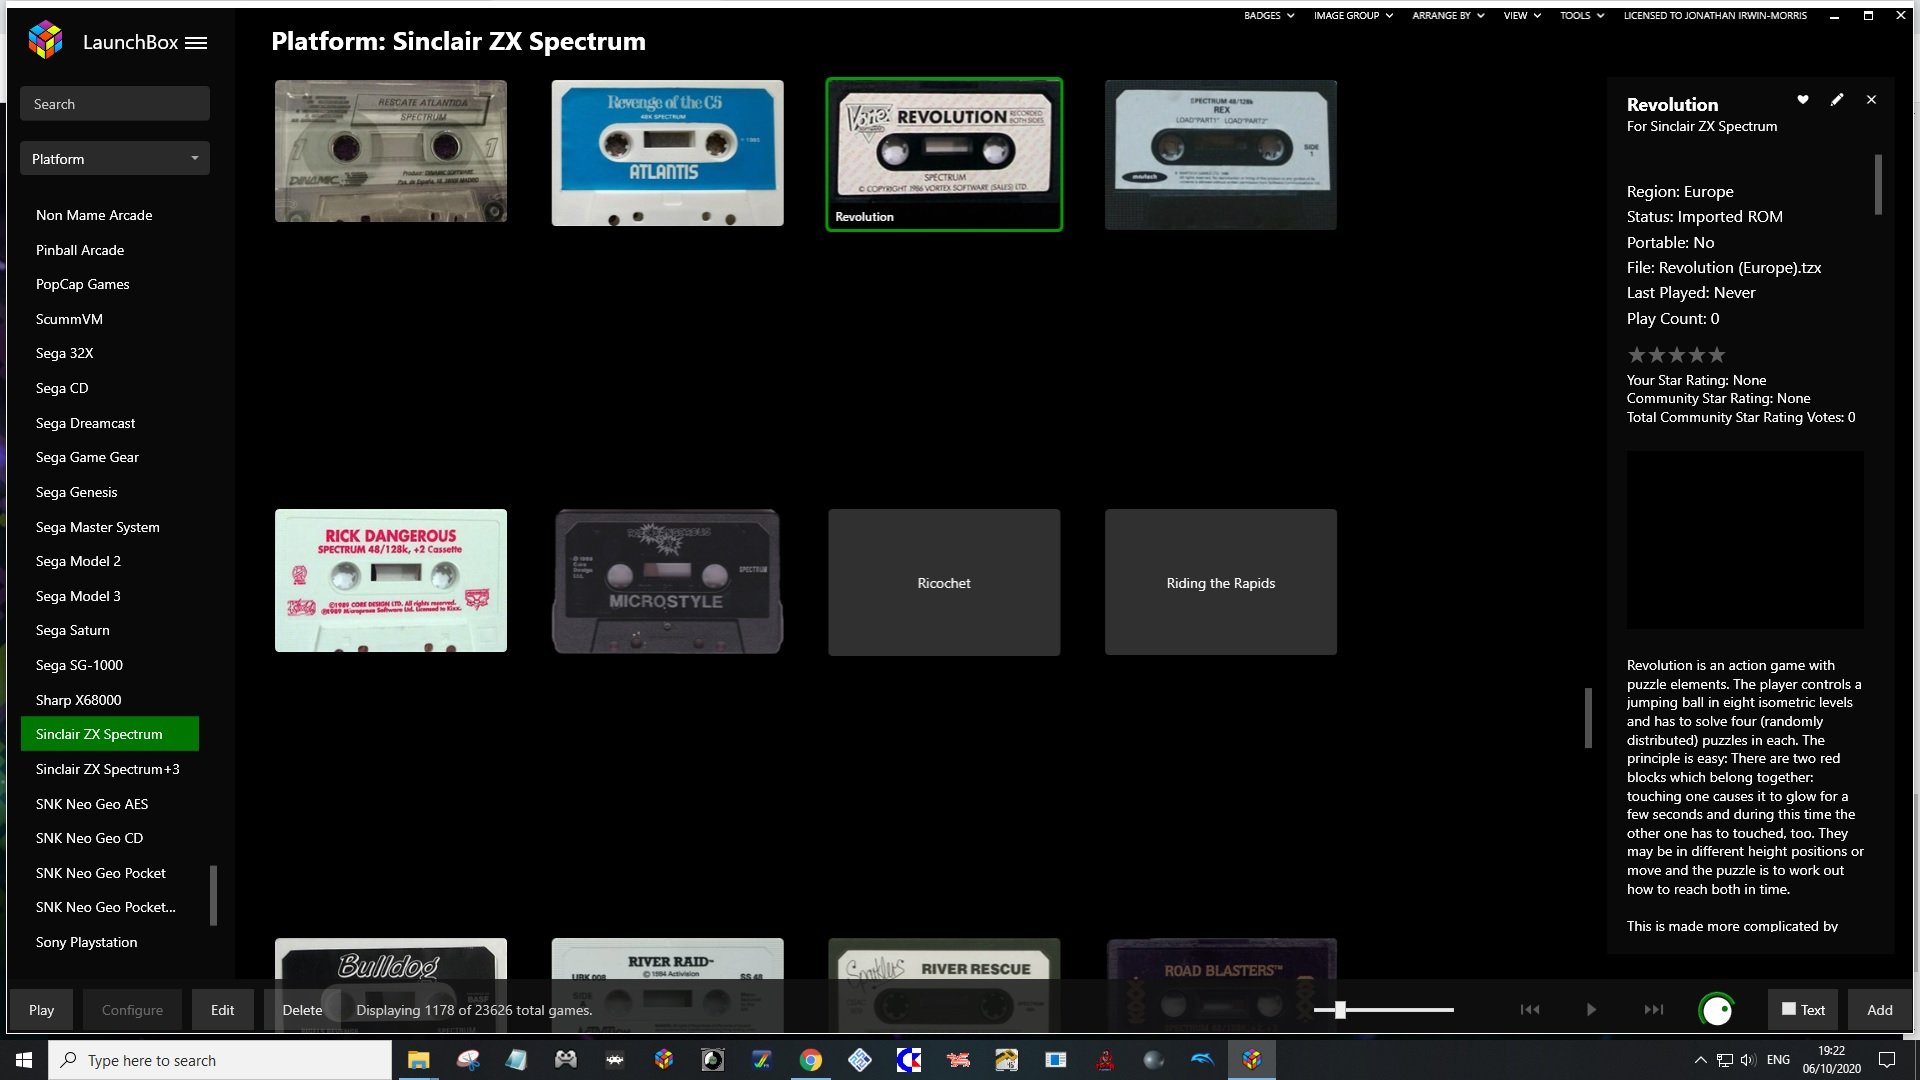This screenshot has height=1080, width=1920.
Task: Open the View dropdown menu
Action: [1522, 16]
